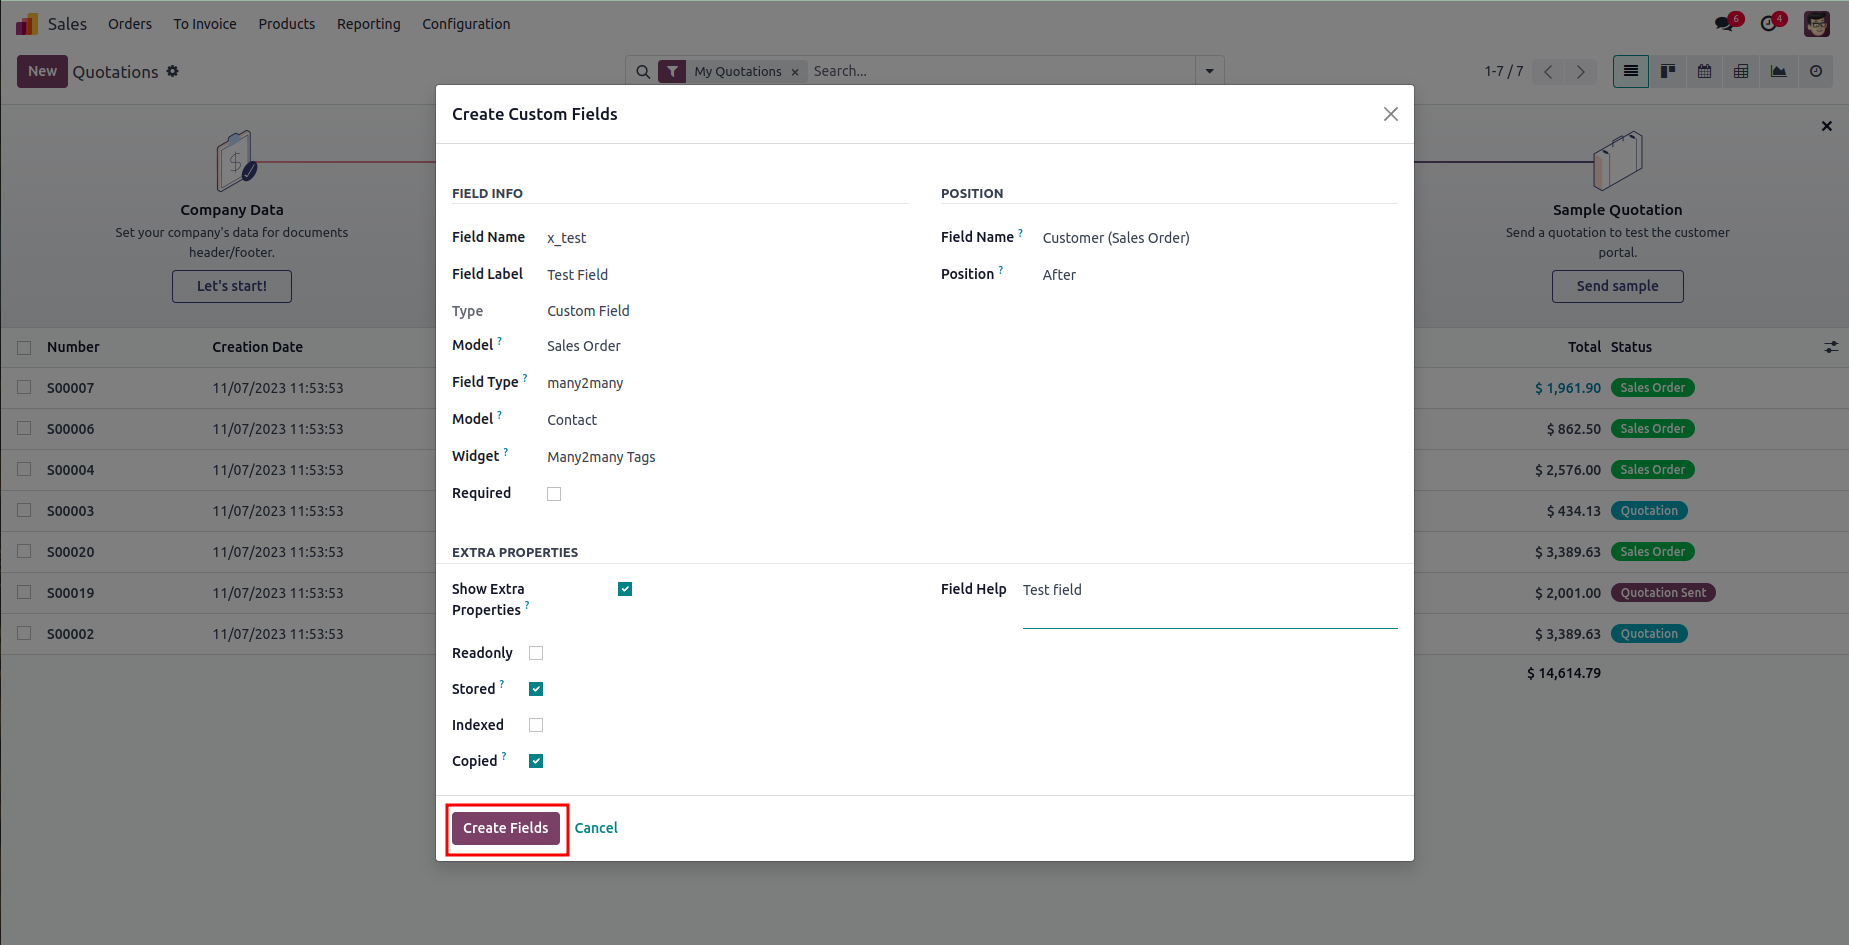Uncheck the Stored checkbox
Image resolution: width=1849 pixels, height=945 pixels.
click(536, 689)
